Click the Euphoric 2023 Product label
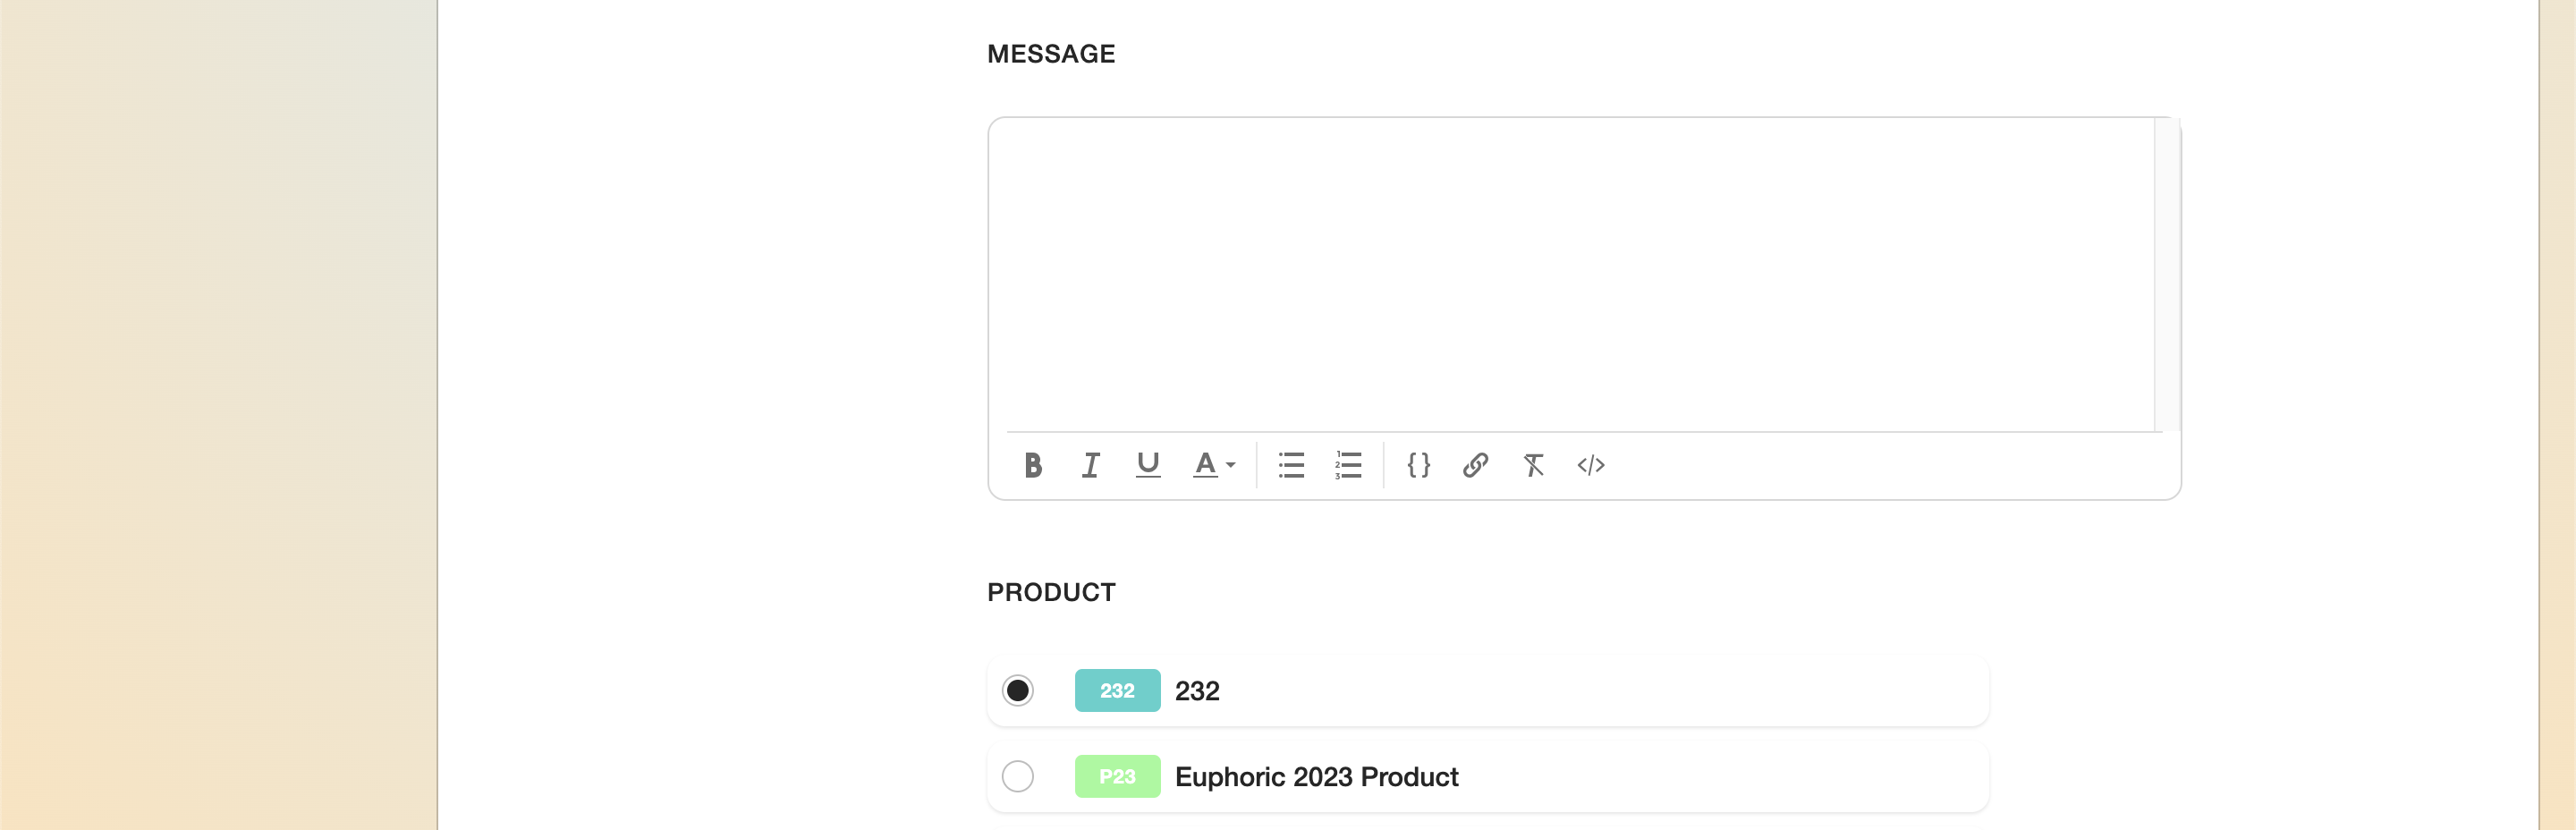The height and width of the screenshot is (830, 2576). pyautogui.click(x=1316, y=777)
